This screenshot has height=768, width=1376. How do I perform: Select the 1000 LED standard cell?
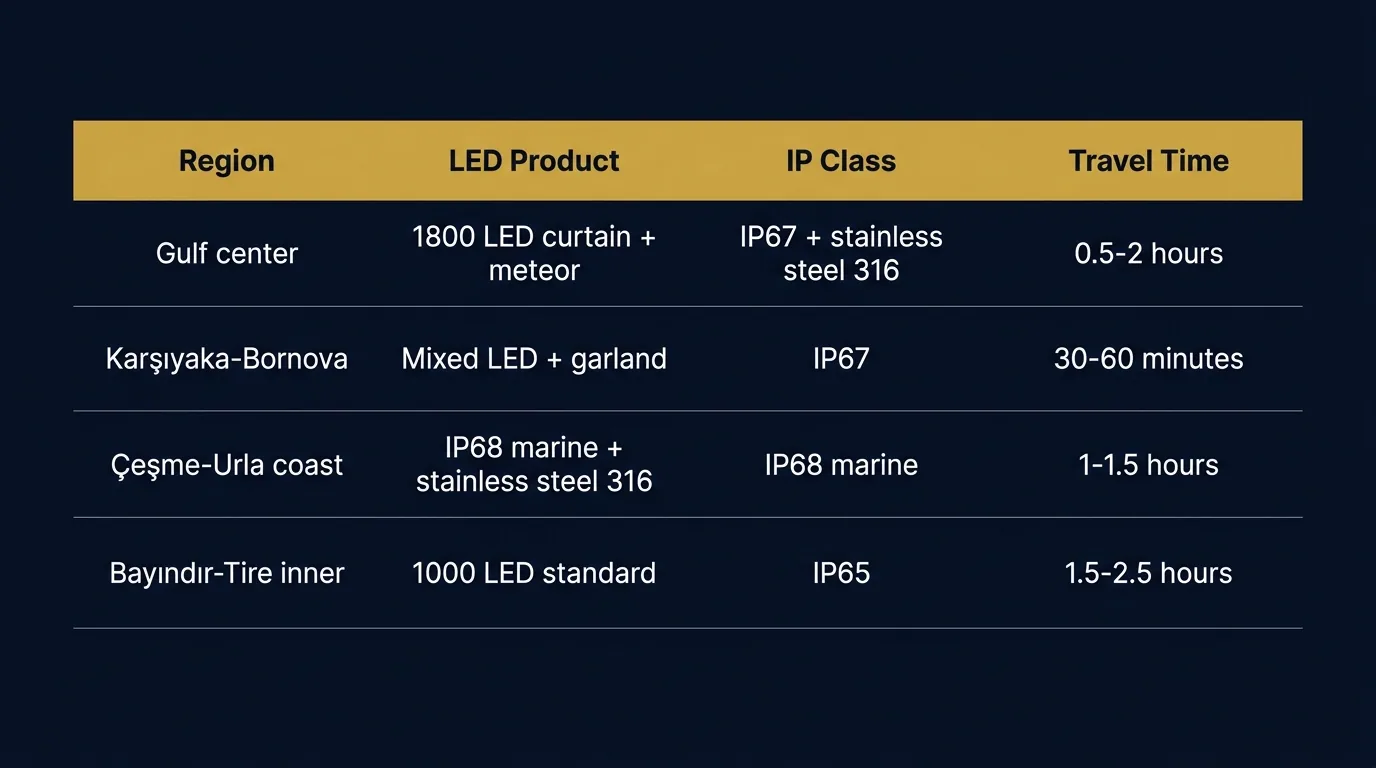[x=534, y=573]
